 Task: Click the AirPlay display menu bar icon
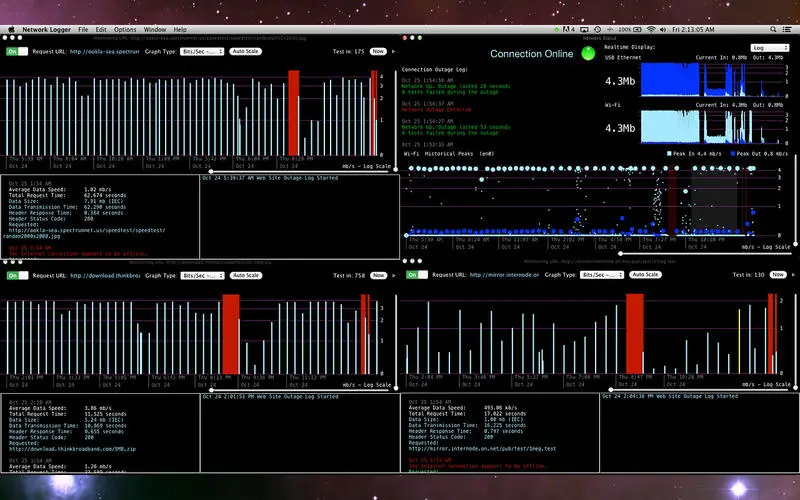click(585, 30)
